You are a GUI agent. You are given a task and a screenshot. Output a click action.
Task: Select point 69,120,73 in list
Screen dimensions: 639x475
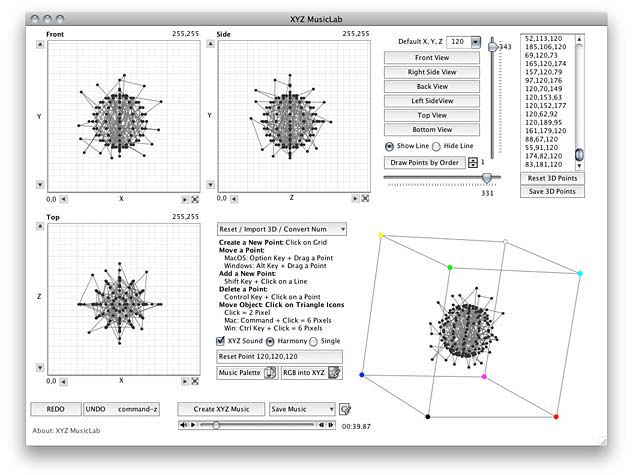pos(541,55)
